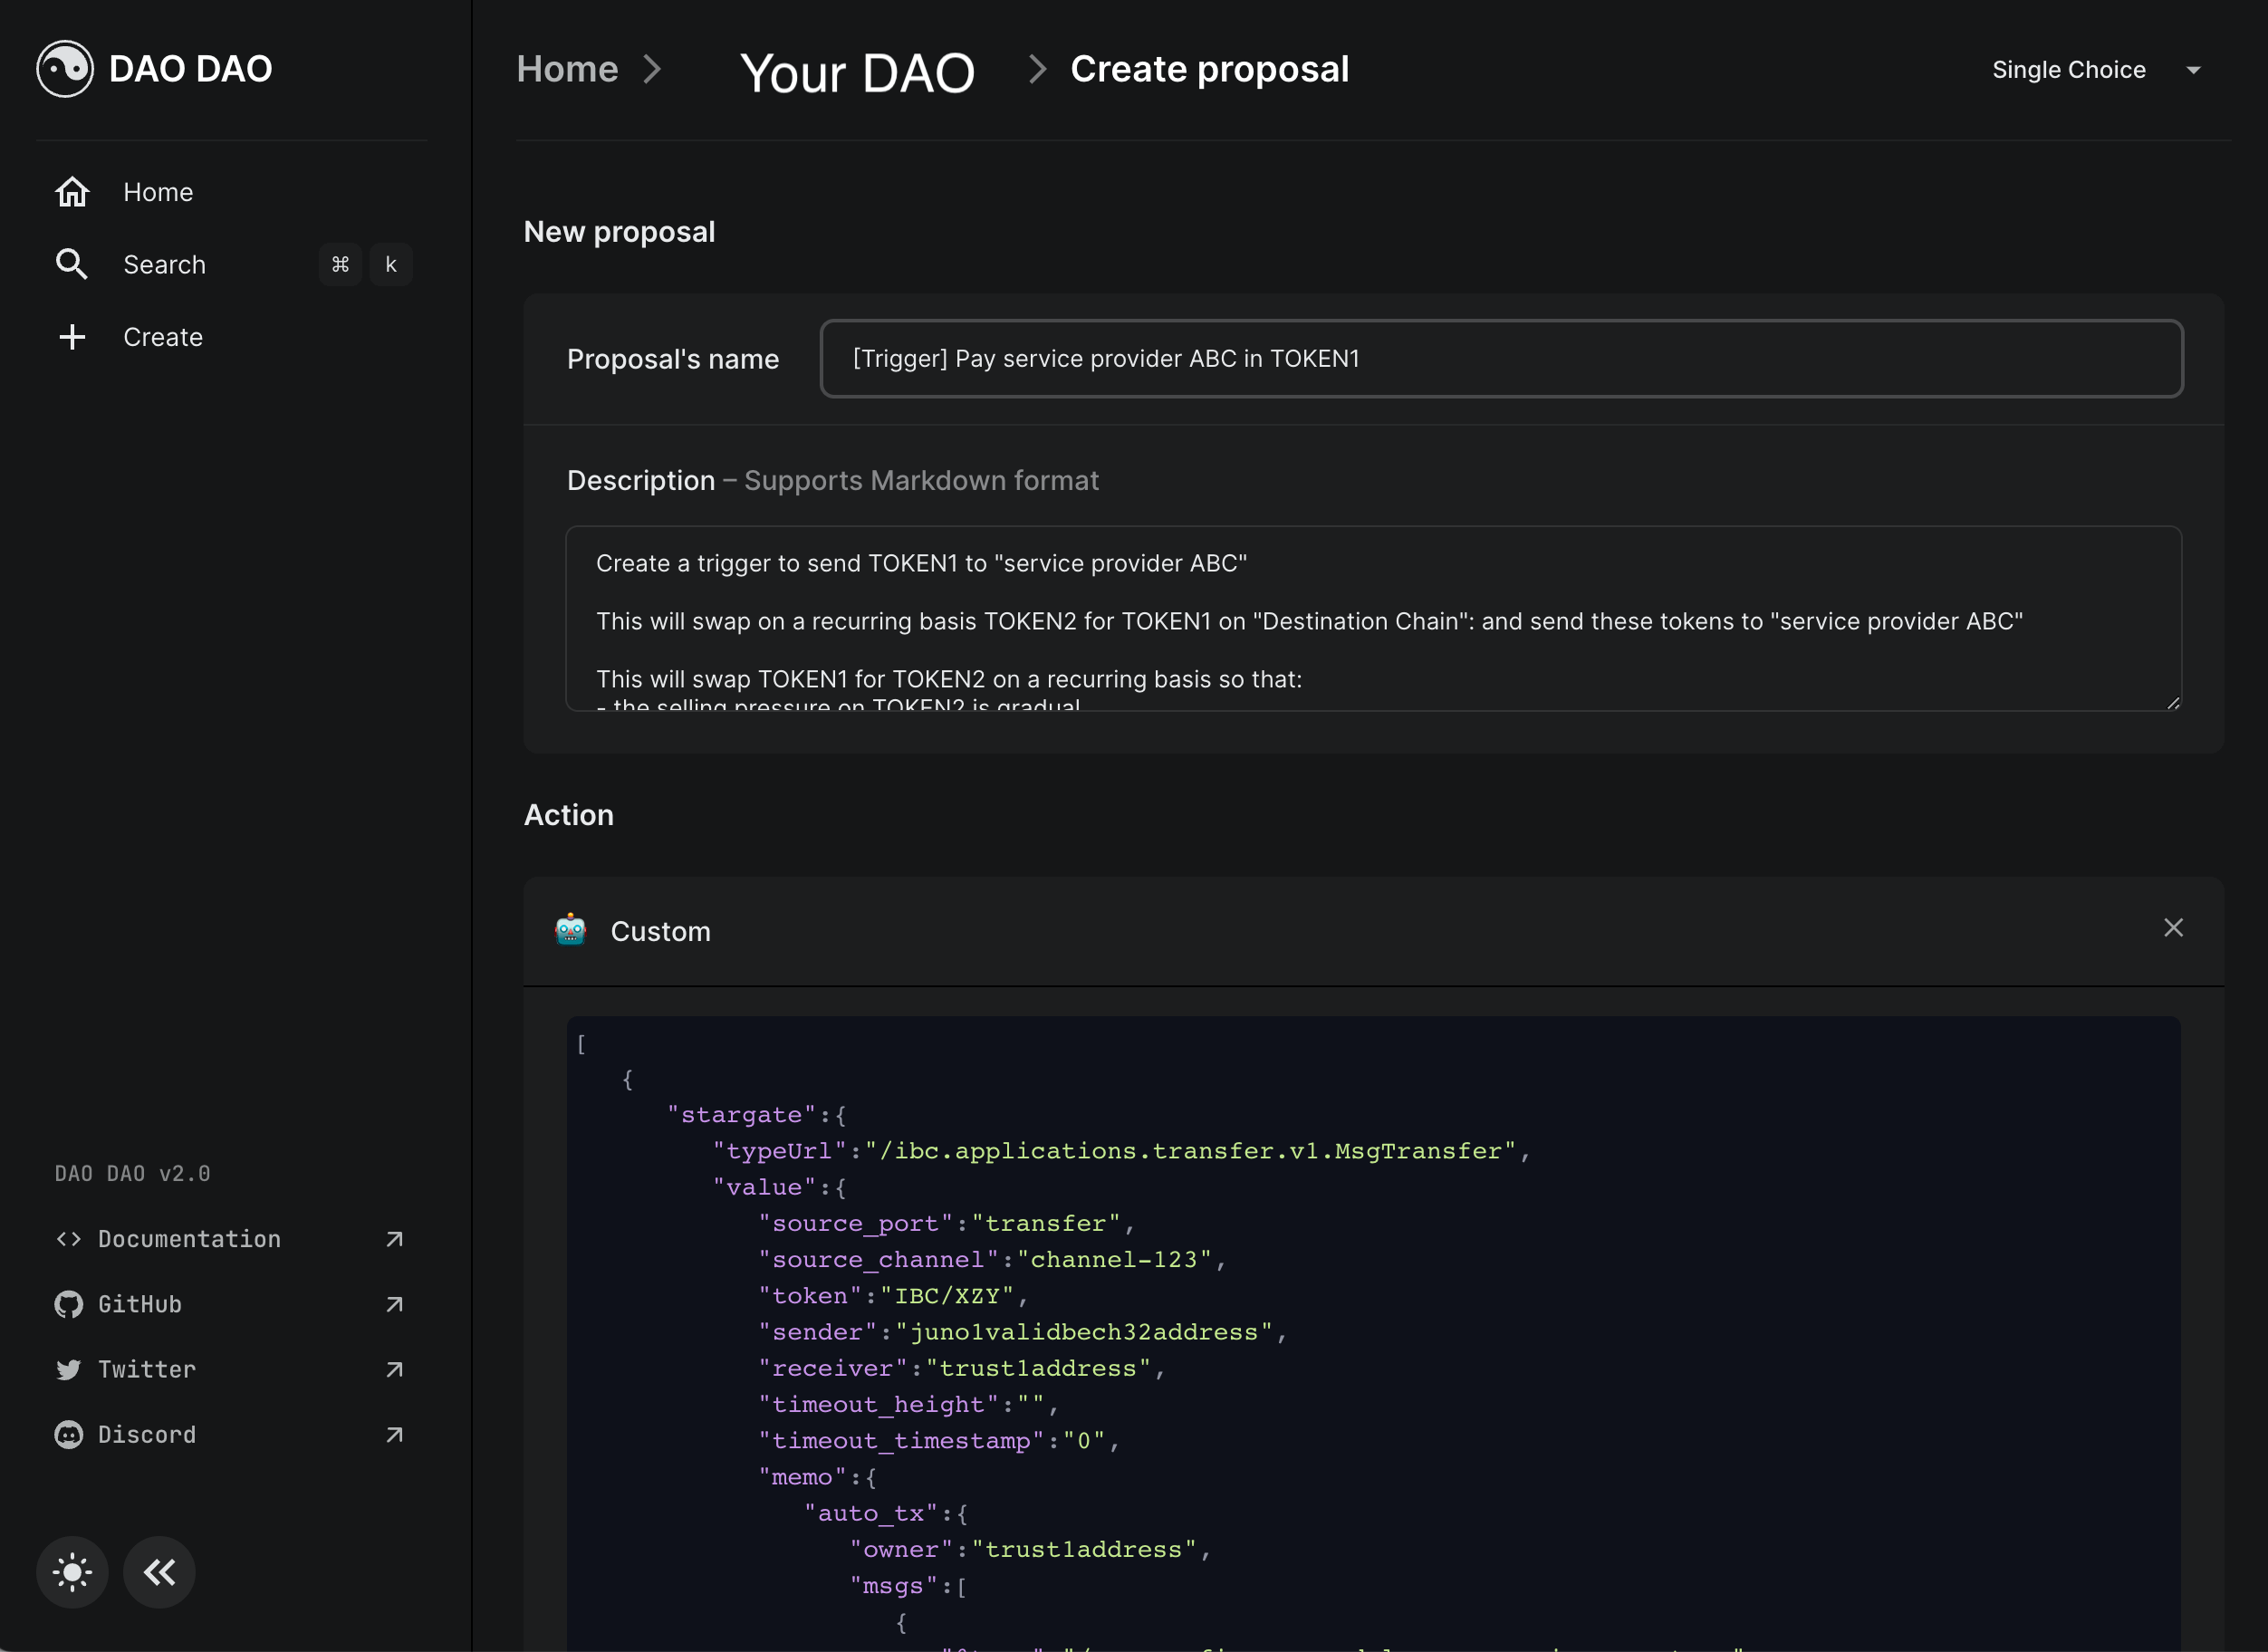
Task: Click into the Description text area
Action: coord(1373,619)
